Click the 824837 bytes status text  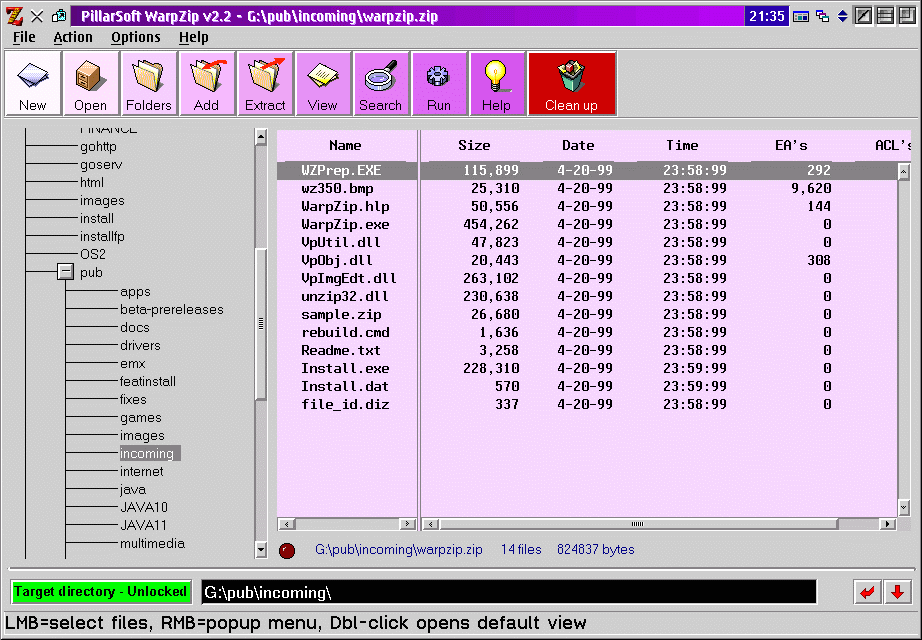[596, 549]
